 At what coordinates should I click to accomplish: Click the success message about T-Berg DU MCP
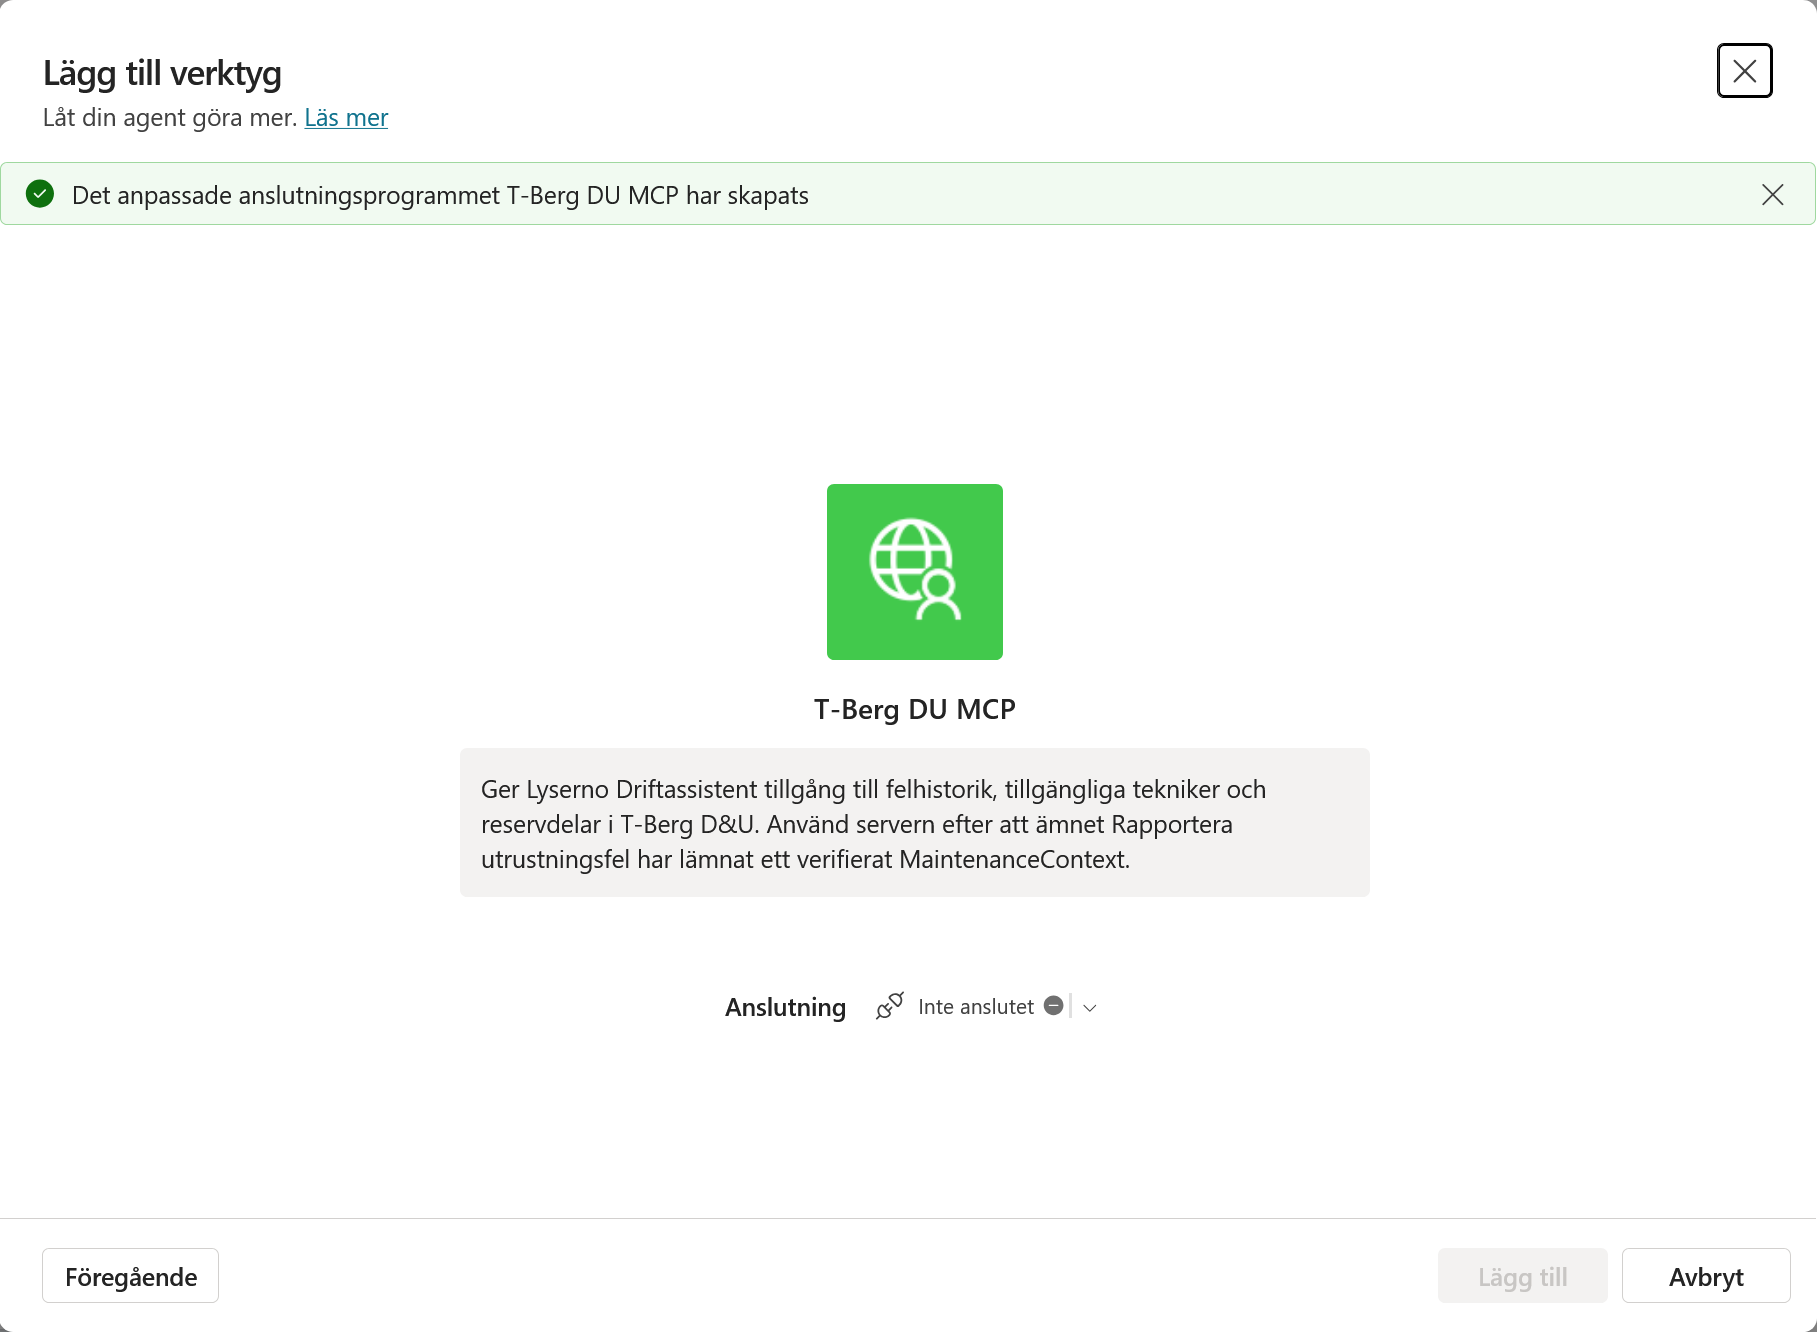(440, 195)
